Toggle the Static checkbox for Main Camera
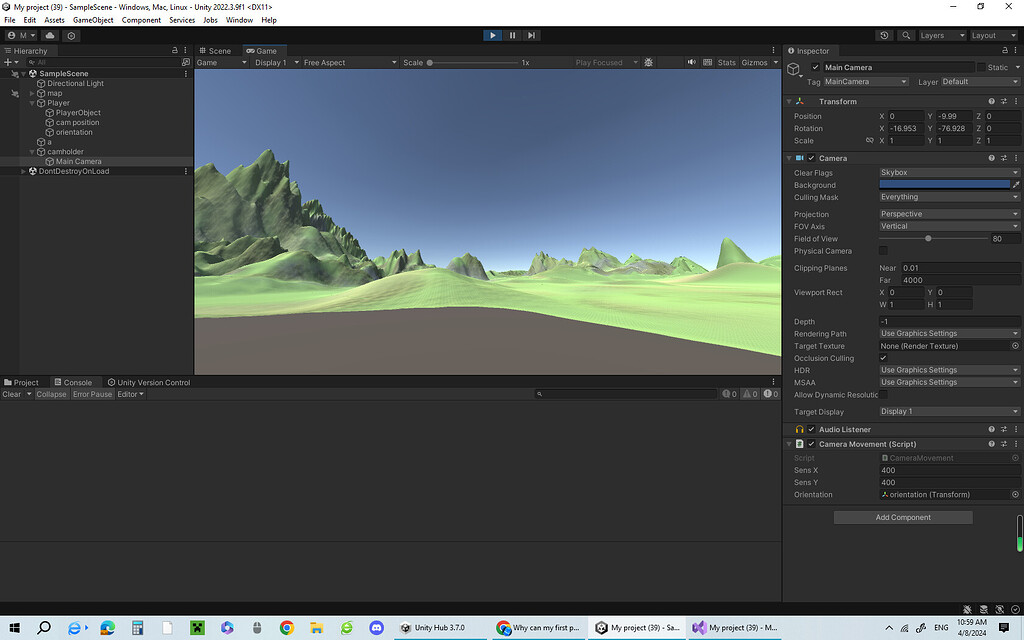Screen dimensions: 1024x640 tap(981, 67)
